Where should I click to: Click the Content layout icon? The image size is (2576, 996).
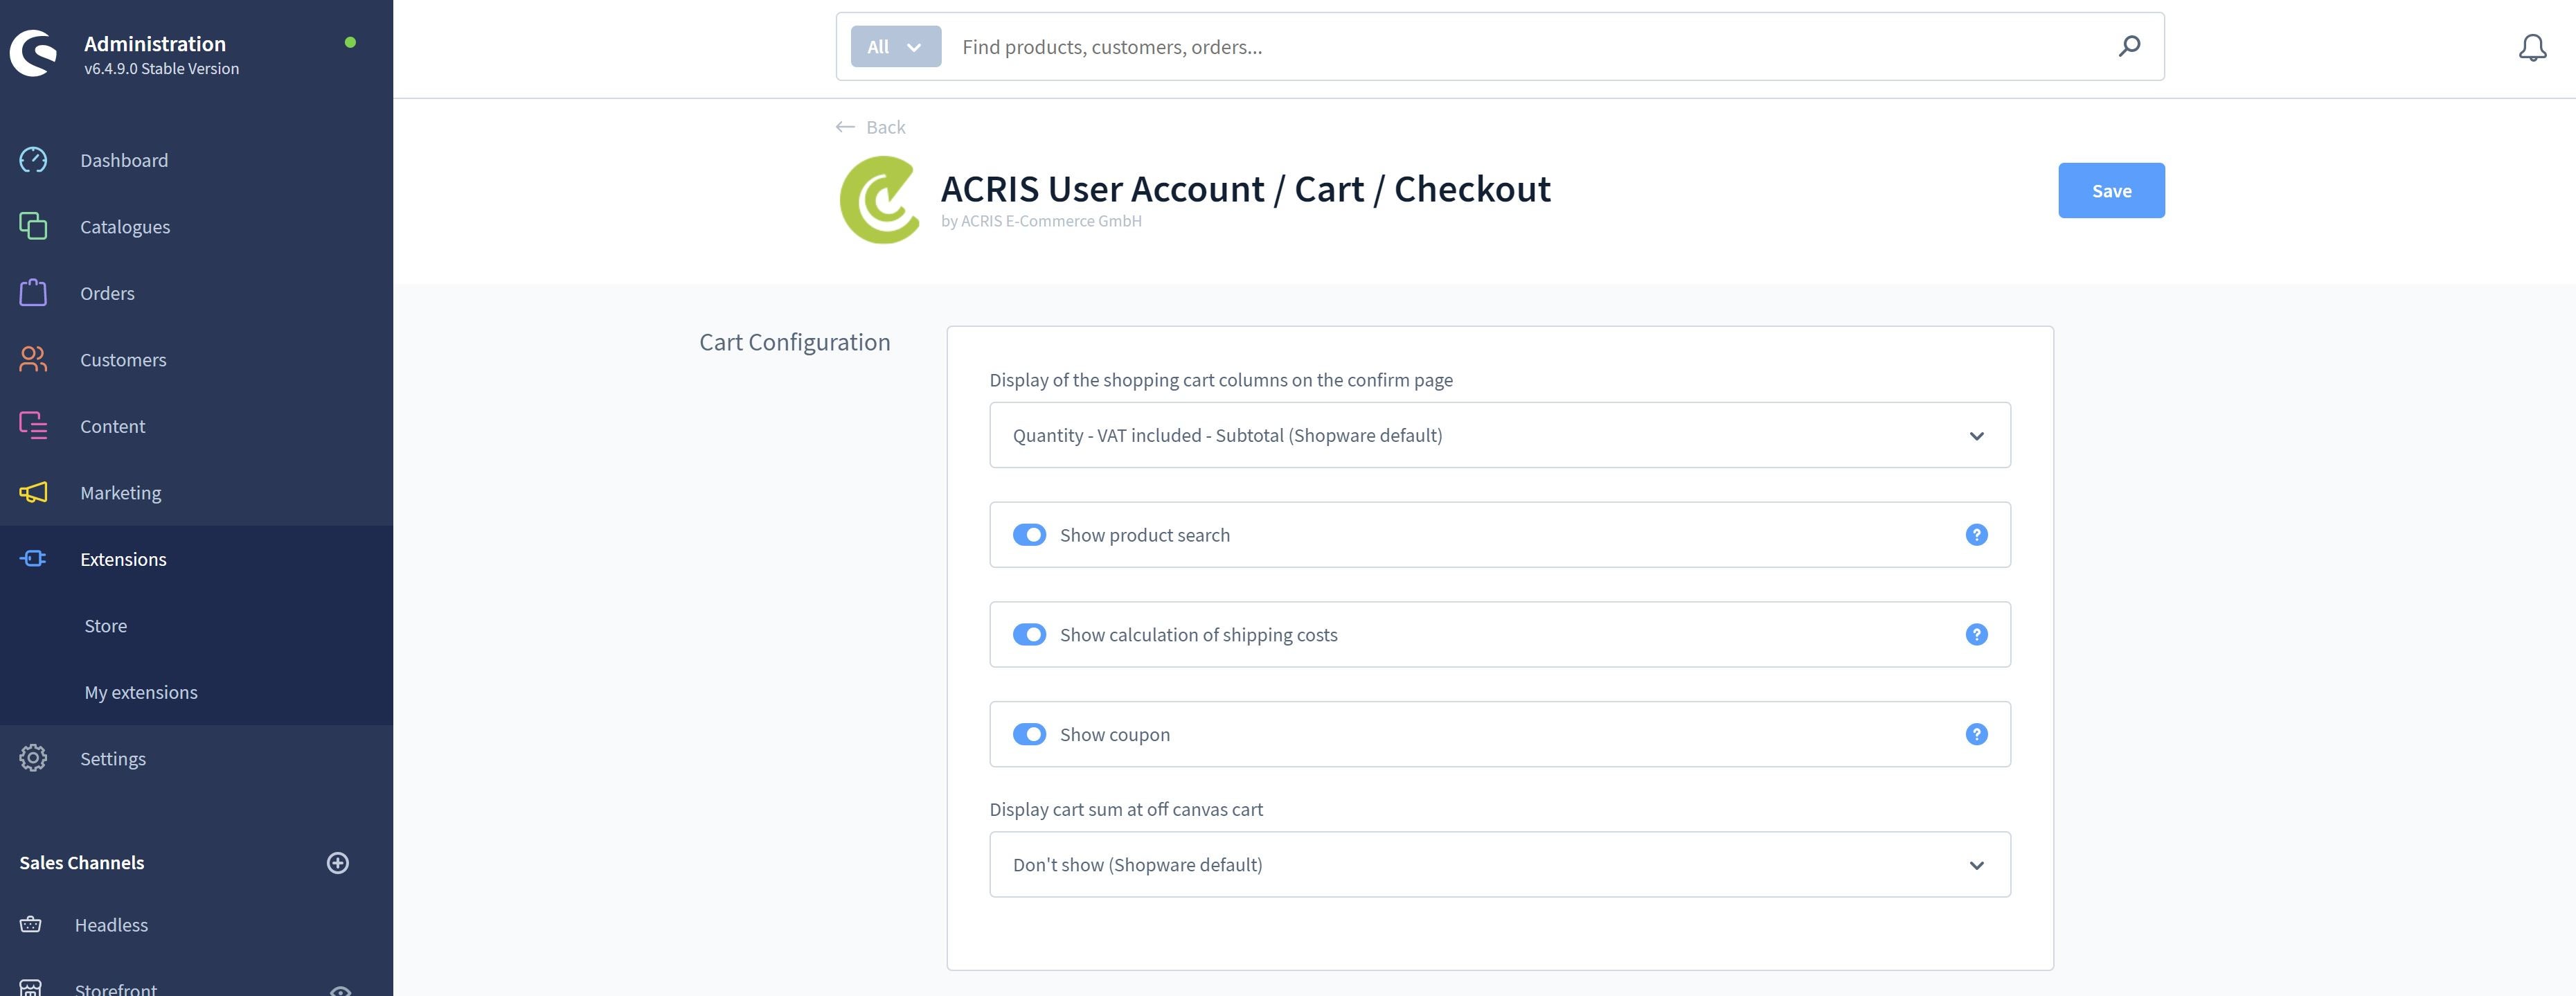pyautogui.click(x=33, y=426)
